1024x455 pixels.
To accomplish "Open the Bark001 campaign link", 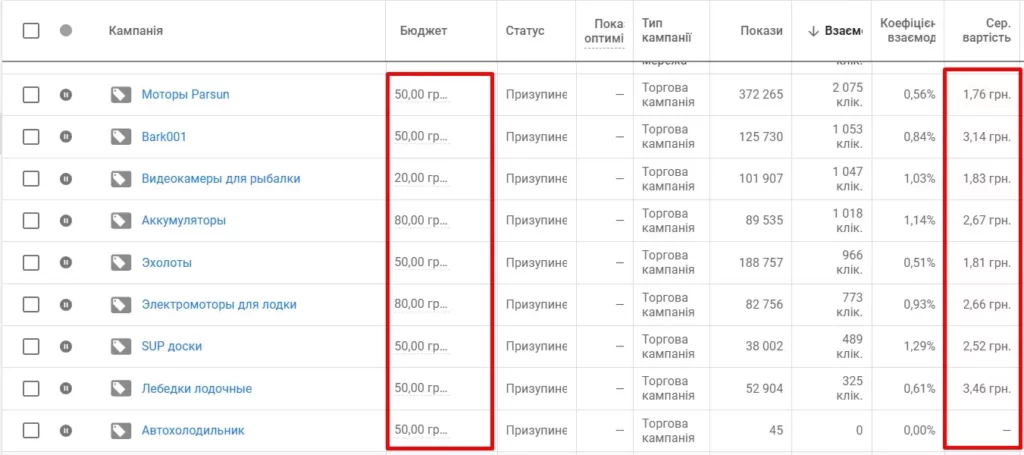I will coord(164,137).
